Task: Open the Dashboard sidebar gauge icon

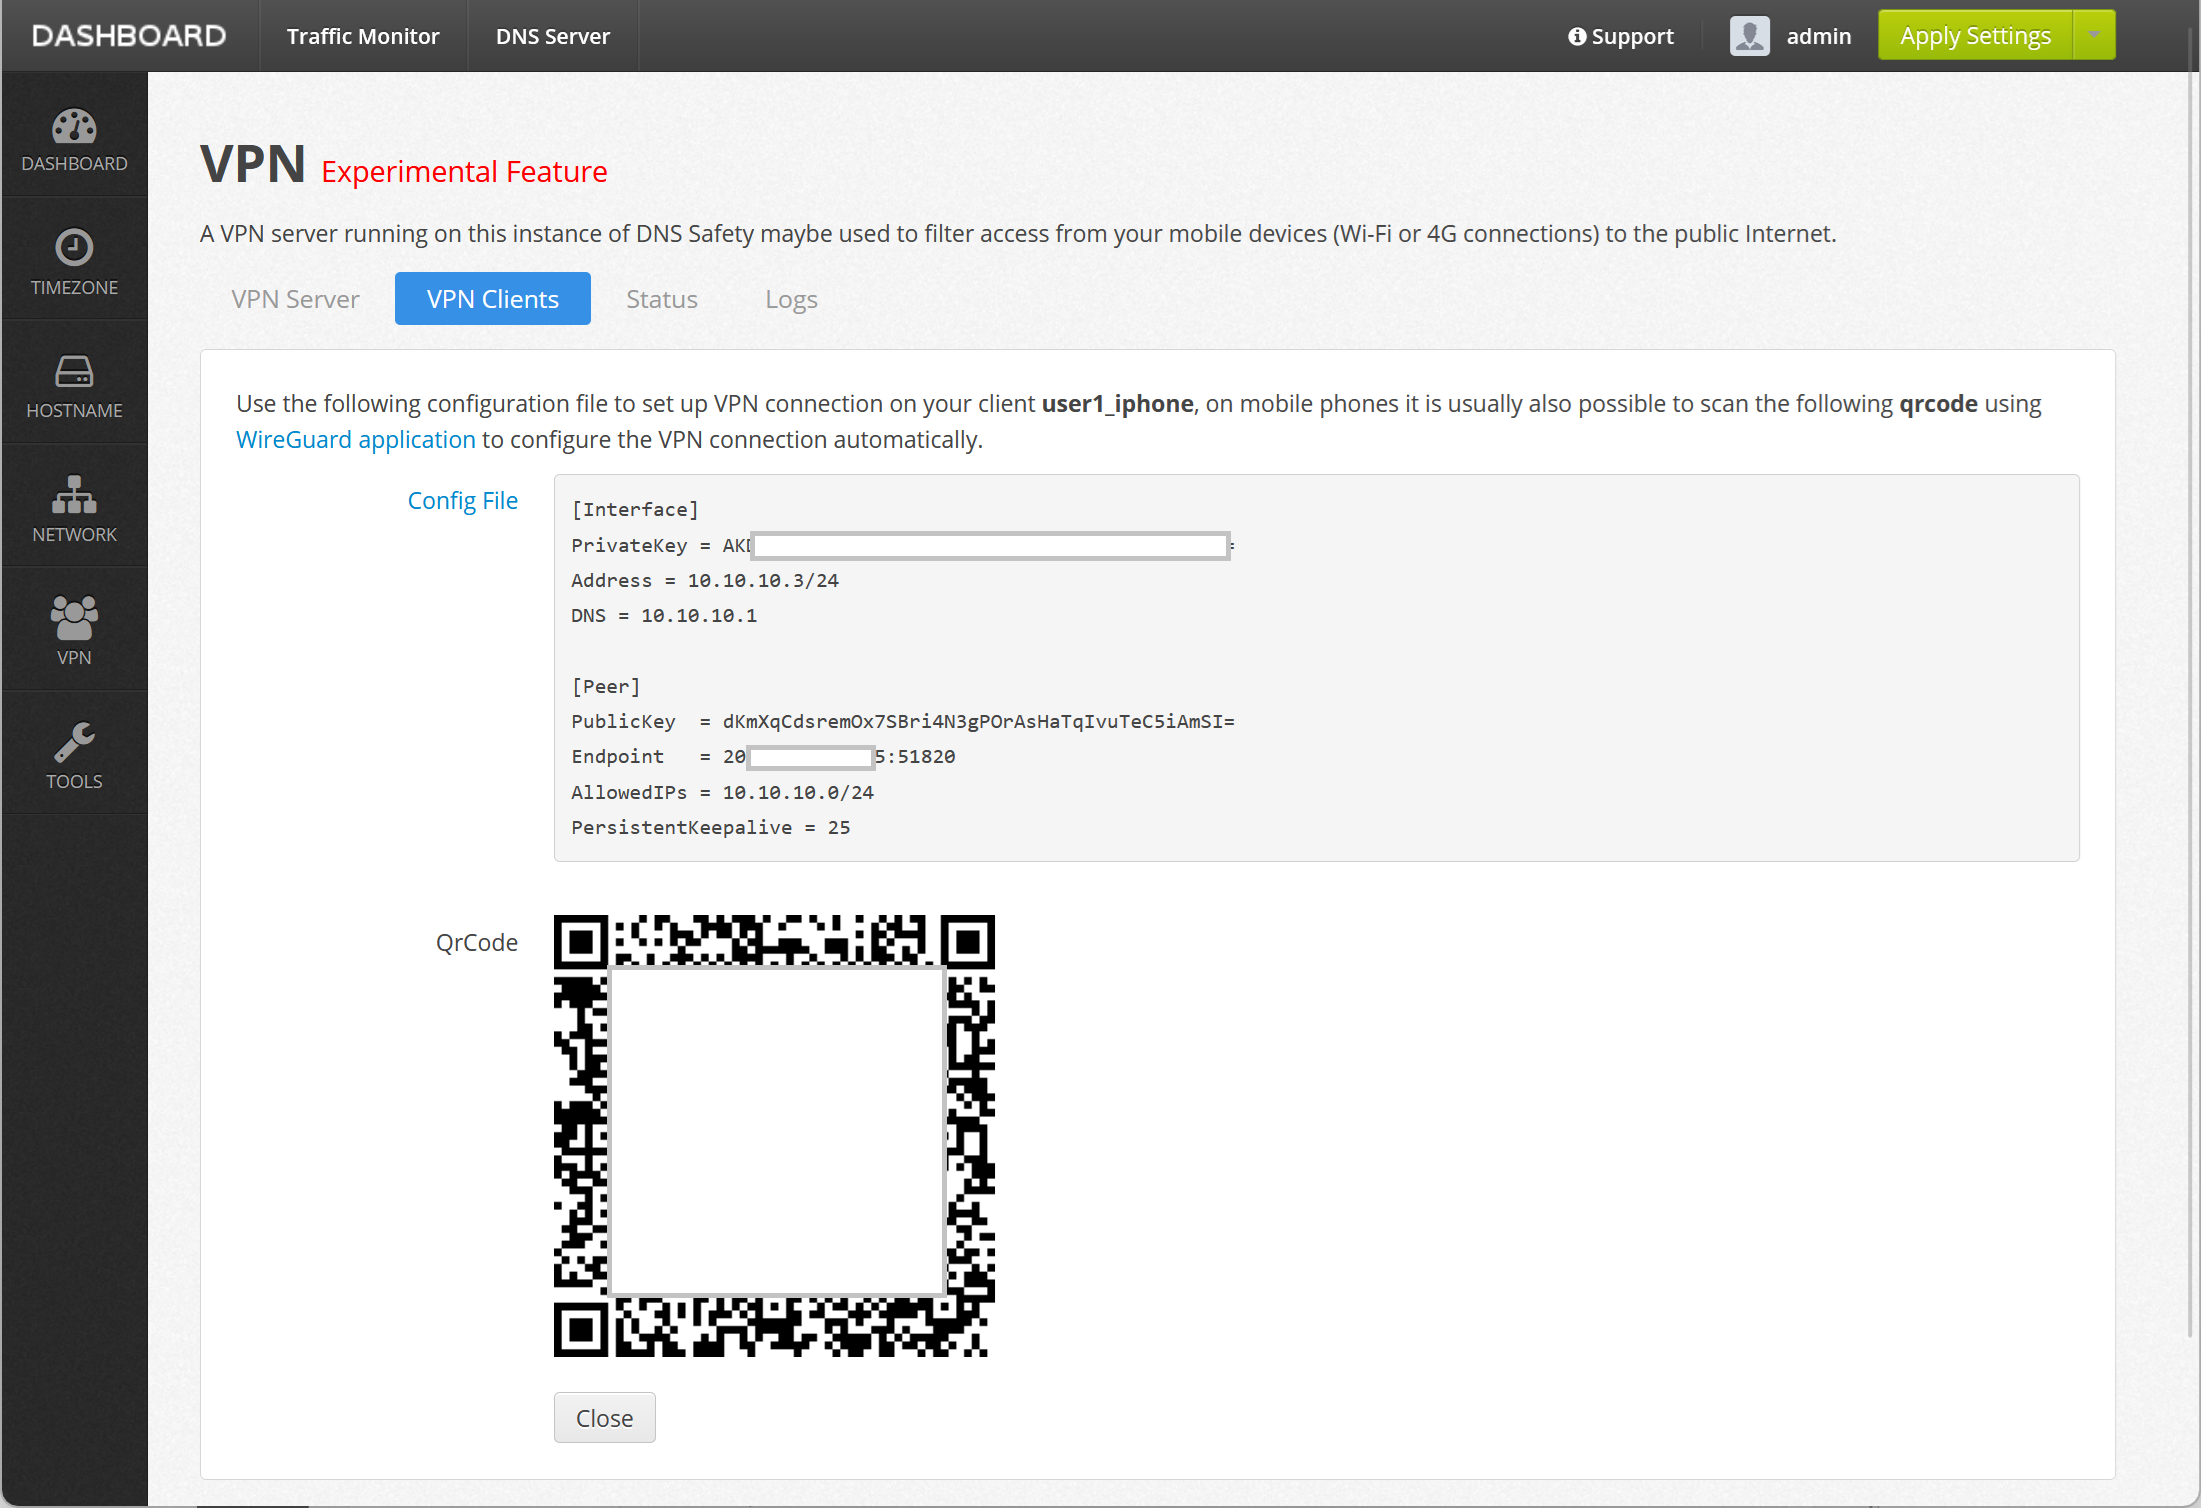Action: coord(74,127)
